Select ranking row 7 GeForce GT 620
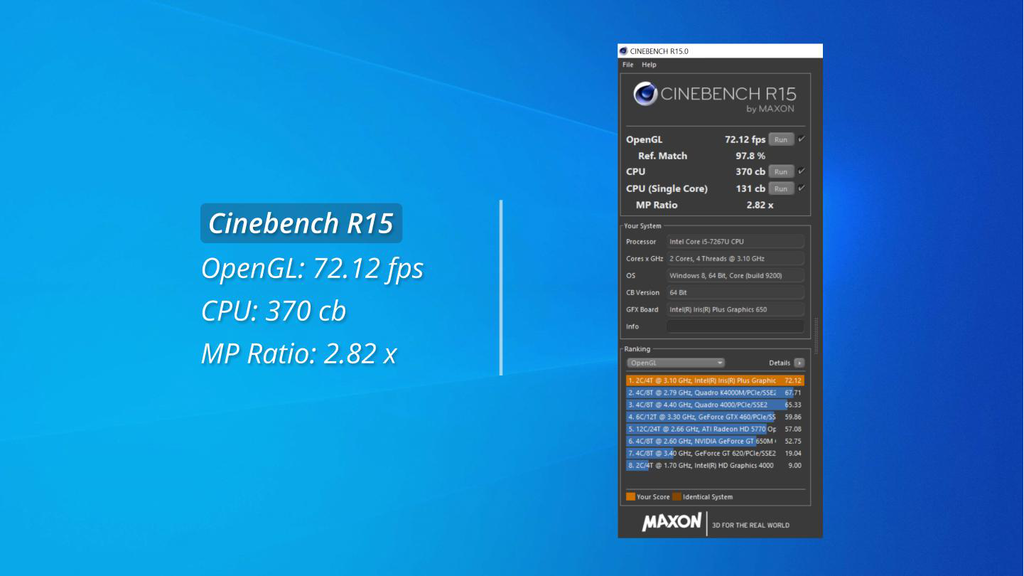Image resolution: width=1024 pixels, height=576 pixels. [715, 453]
